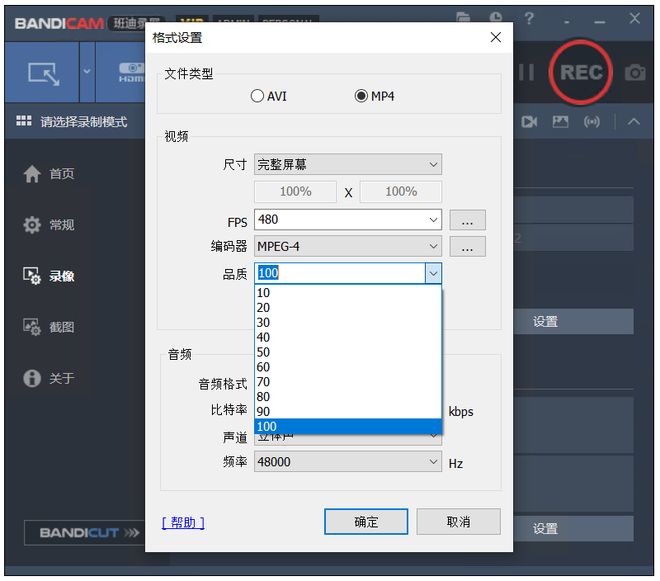Choose quality 30 from list

348,322
